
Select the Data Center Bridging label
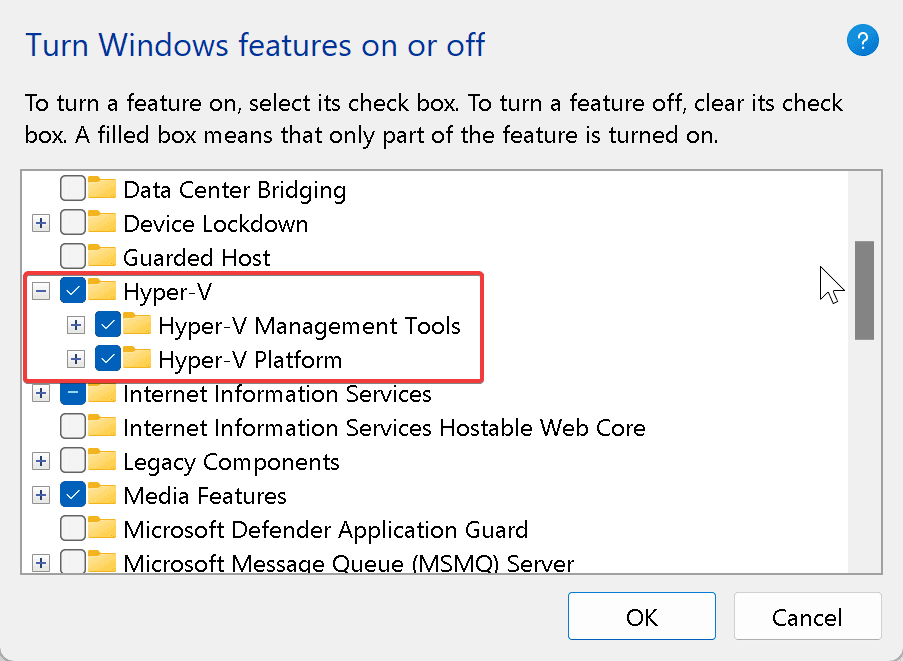[234, 190]
